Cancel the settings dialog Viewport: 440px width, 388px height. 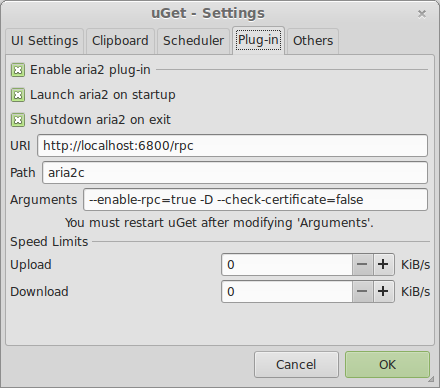296,364
